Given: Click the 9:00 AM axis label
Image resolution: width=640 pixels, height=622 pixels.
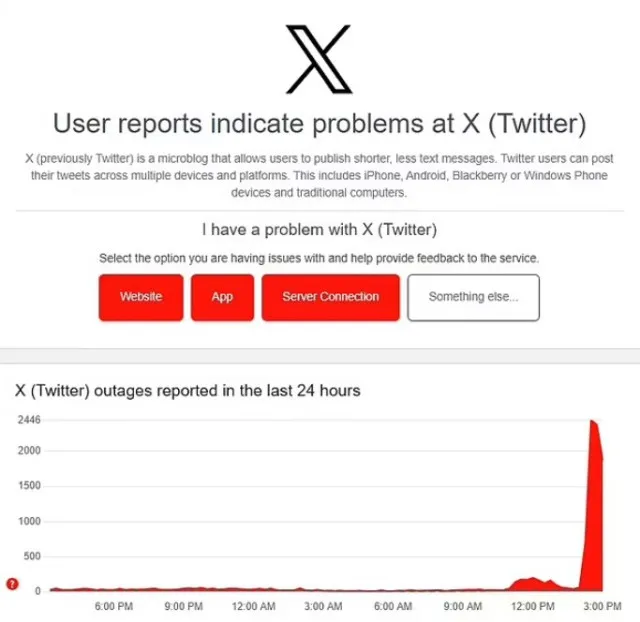Looking at the screenshot, I should [x=463, y=606].
